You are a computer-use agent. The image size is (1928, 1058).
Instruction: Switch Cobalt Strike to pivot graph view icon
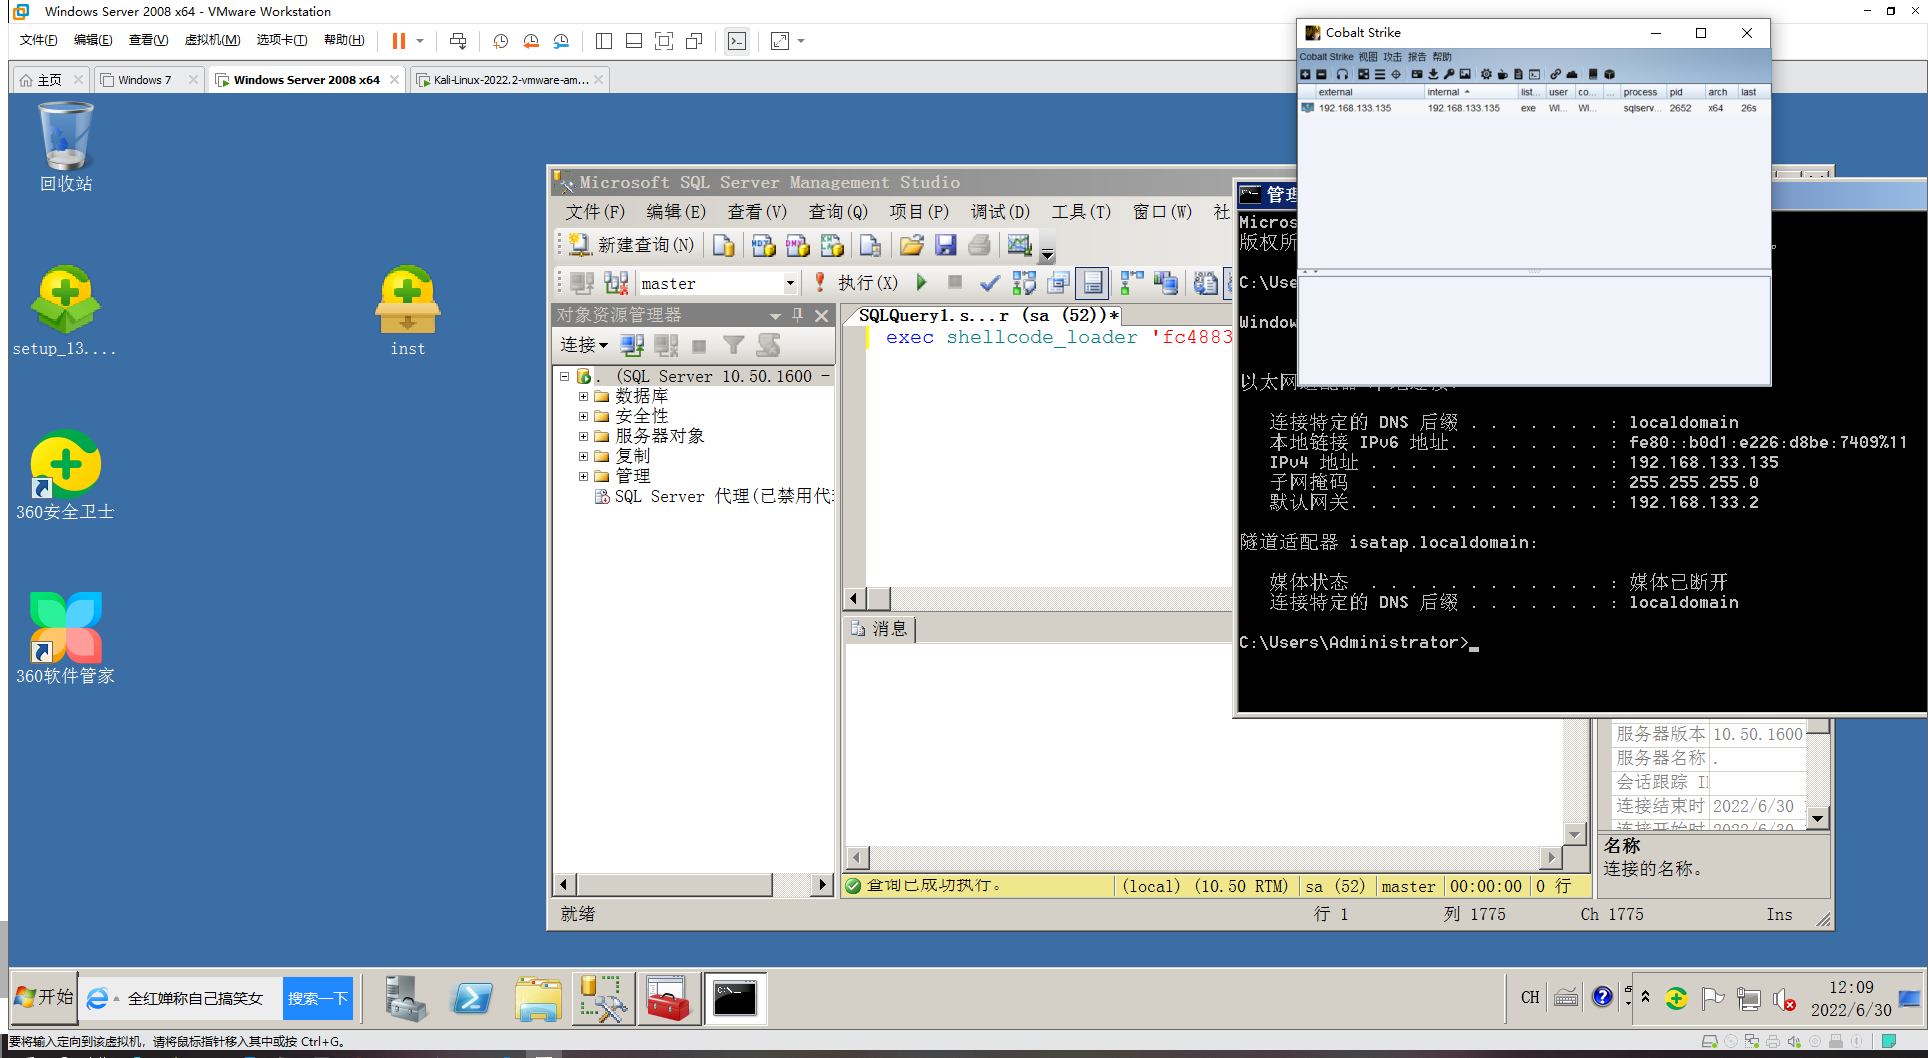(x=1363, y=74)
